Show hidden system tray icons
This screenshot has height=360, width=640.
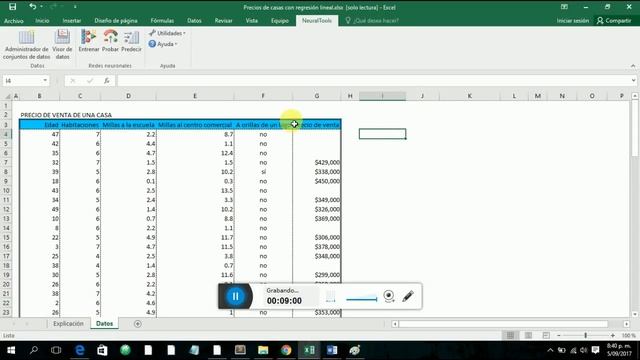coord(550,350)
